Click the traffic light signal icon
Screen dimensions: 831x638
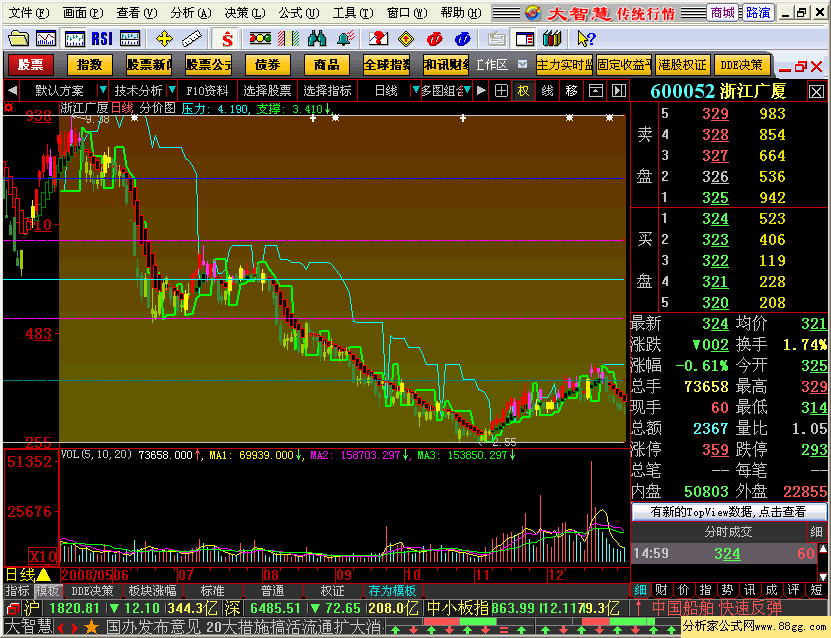pyautogui.click(x=260, y=39)
